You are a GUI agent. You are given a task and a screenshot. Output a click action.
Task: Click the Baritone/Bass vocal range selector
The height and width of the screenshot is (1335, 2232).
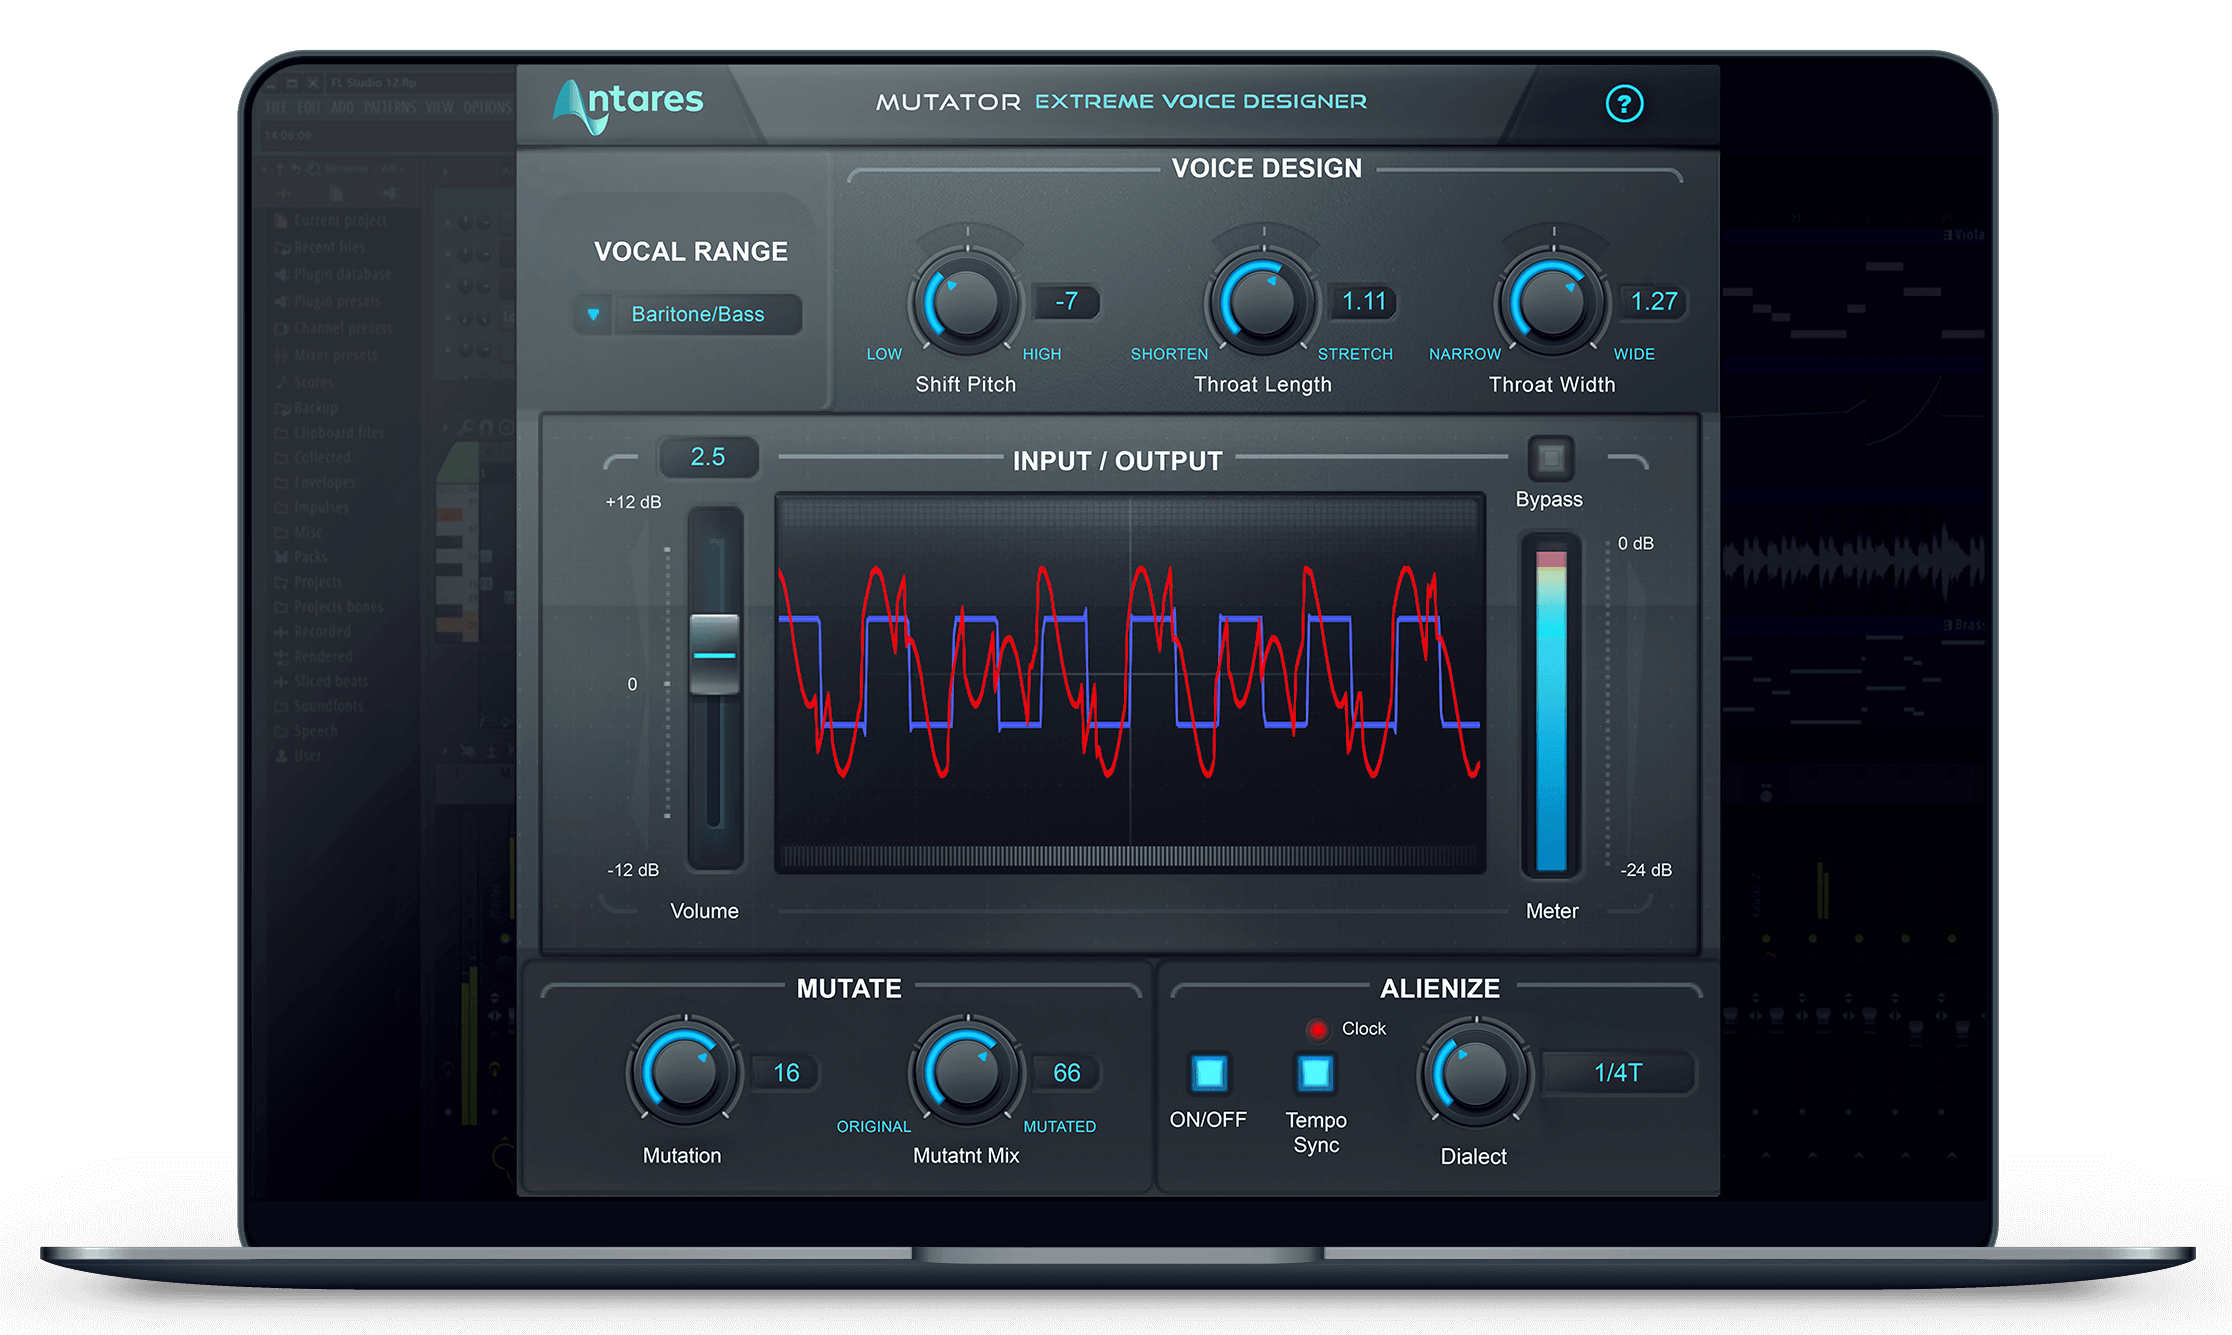[698, 314]
